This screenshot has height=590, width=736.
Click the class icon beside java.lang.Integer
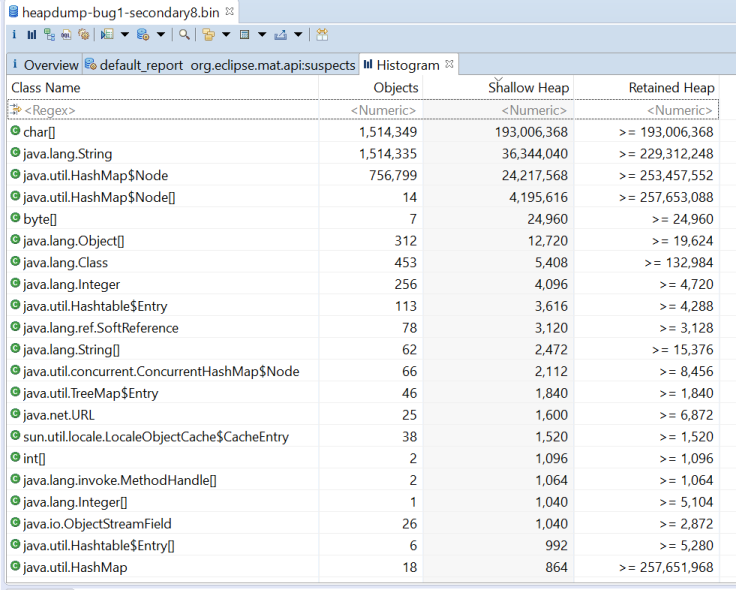click(x=15, y=284)
